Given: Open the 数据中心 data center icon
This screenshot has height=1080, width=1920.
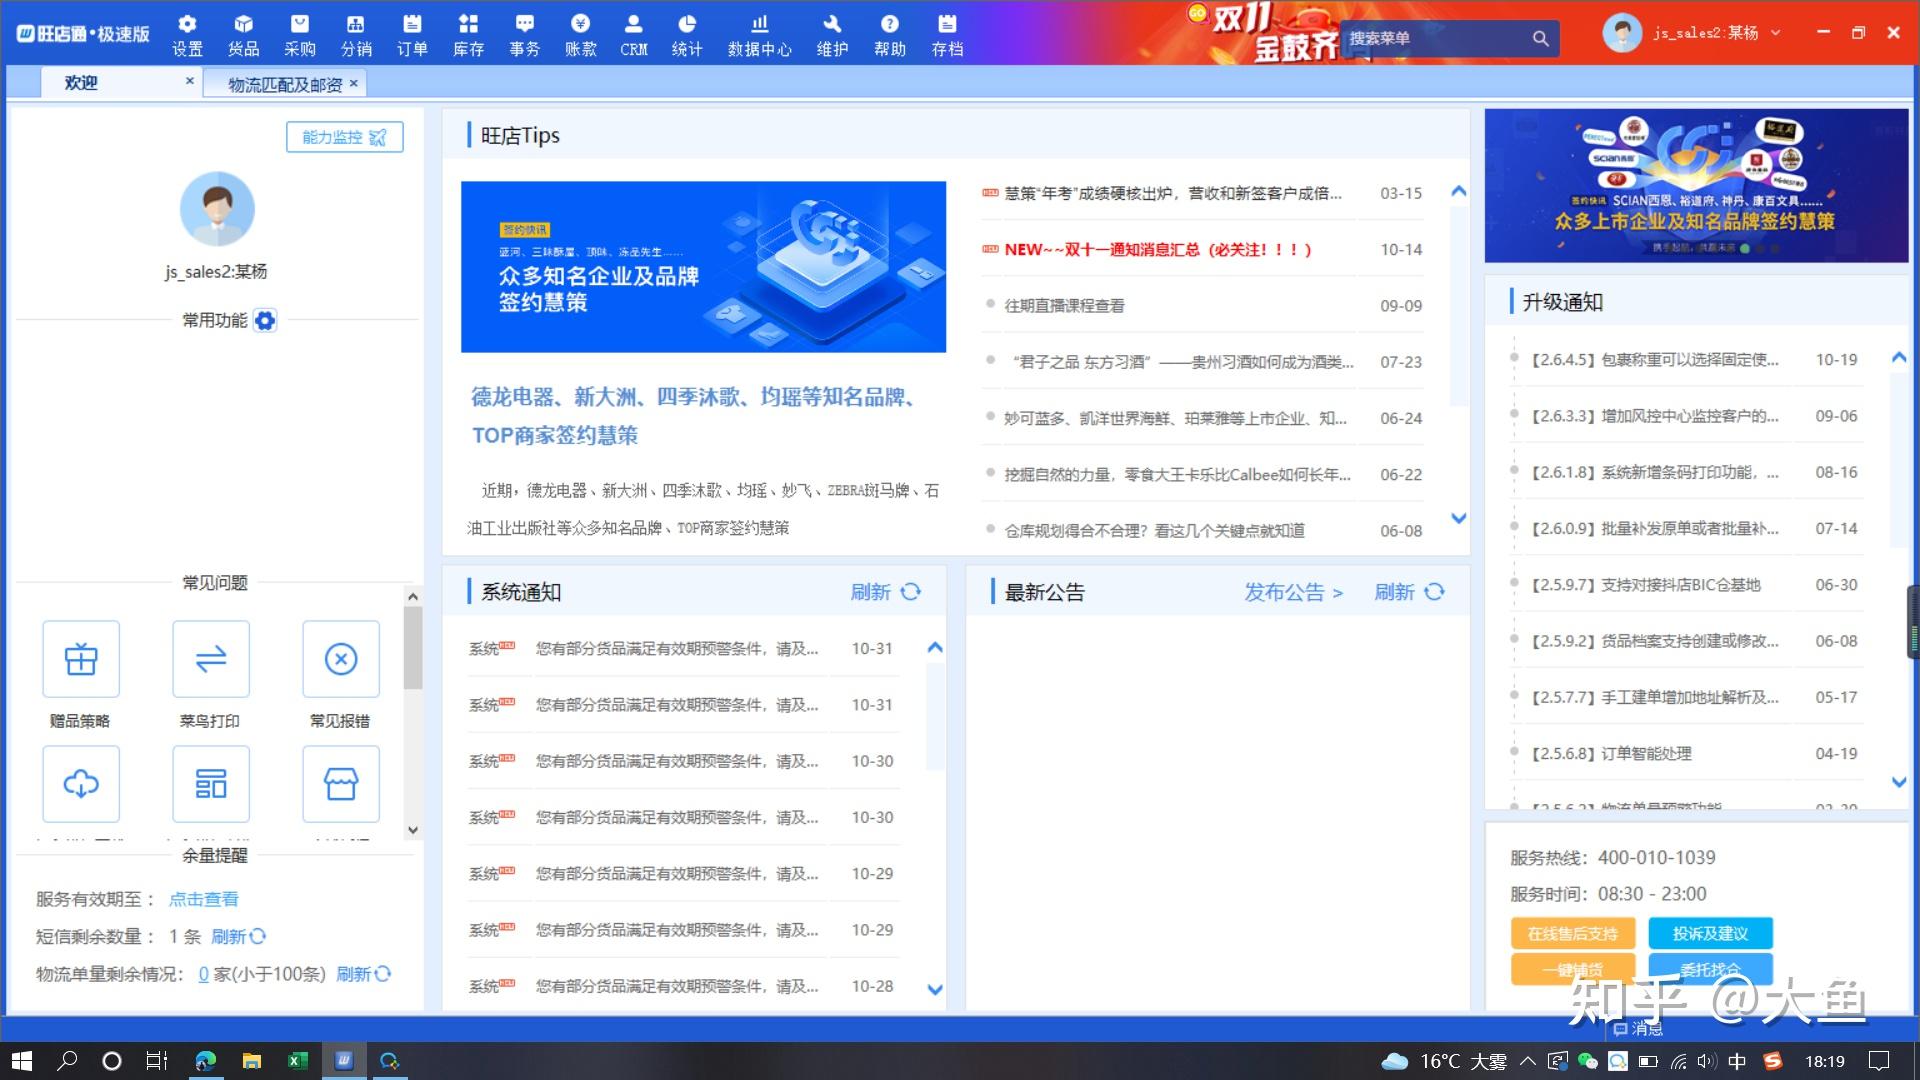Looking at the screenshot, I should click(760, 35).
